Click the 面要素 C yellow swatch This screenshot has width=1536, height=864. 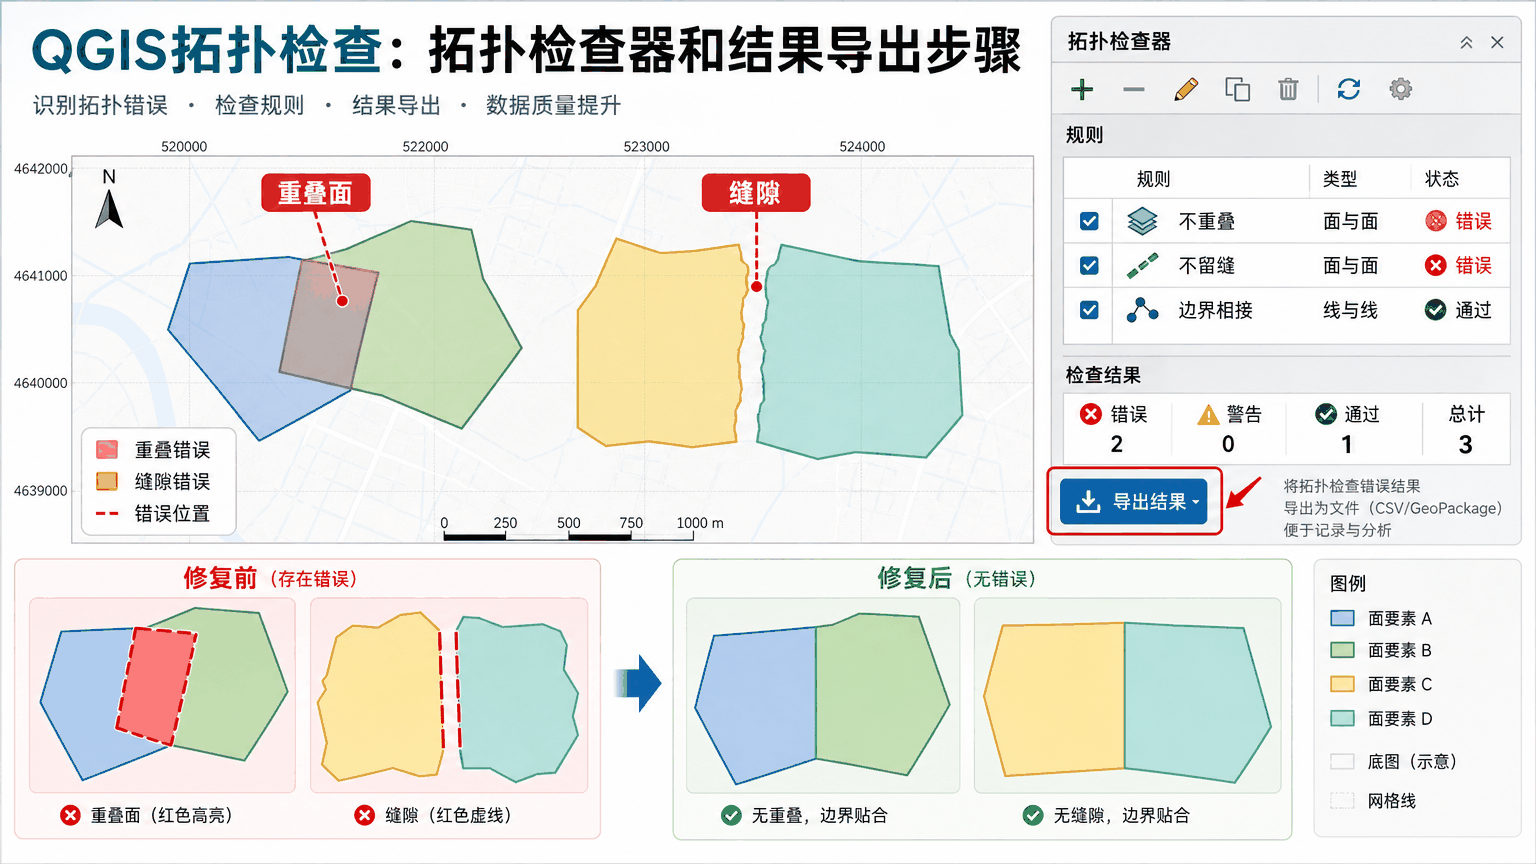(1342, 684)
